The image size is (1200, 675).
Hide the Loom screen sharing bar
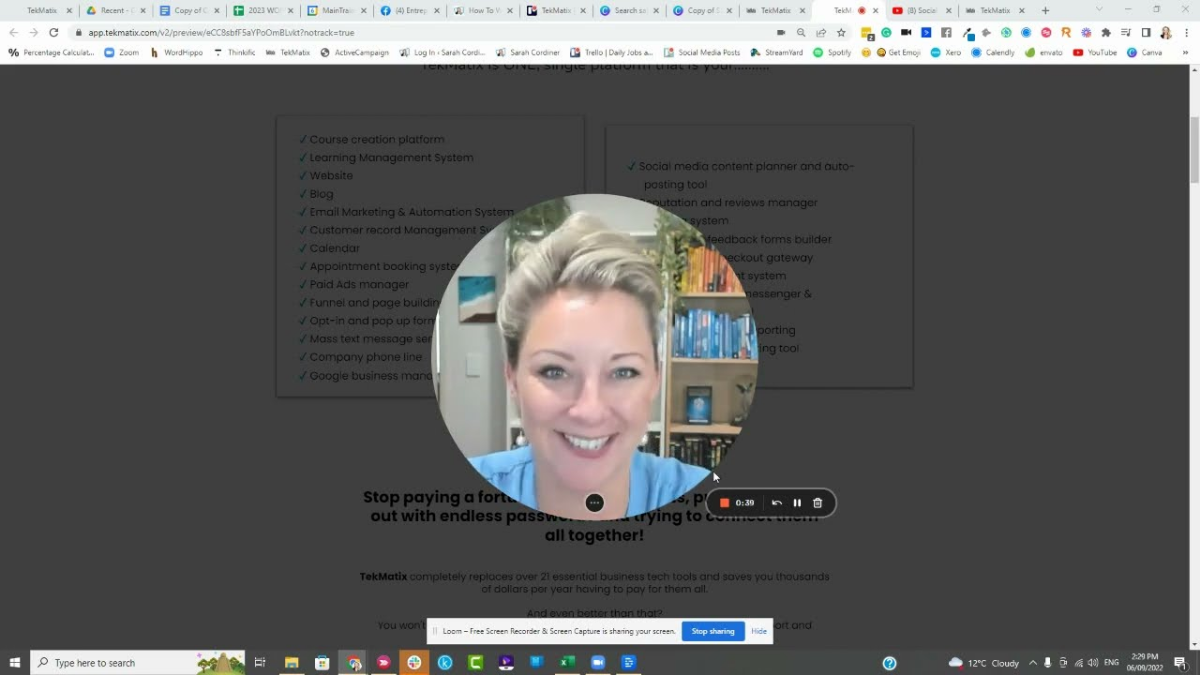pos(759,631)
